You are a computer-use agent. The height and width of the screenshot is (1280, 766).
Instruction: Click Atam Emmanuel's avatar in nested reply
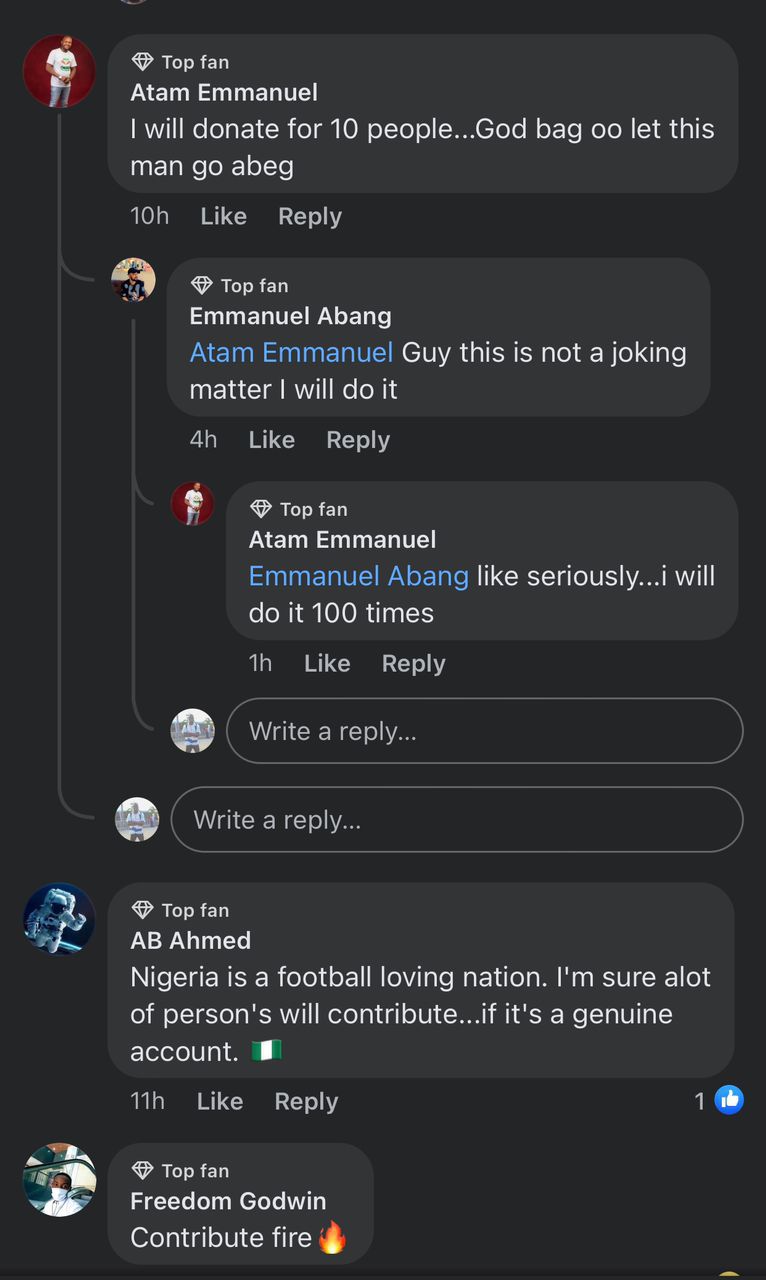(x=193, y=503)
